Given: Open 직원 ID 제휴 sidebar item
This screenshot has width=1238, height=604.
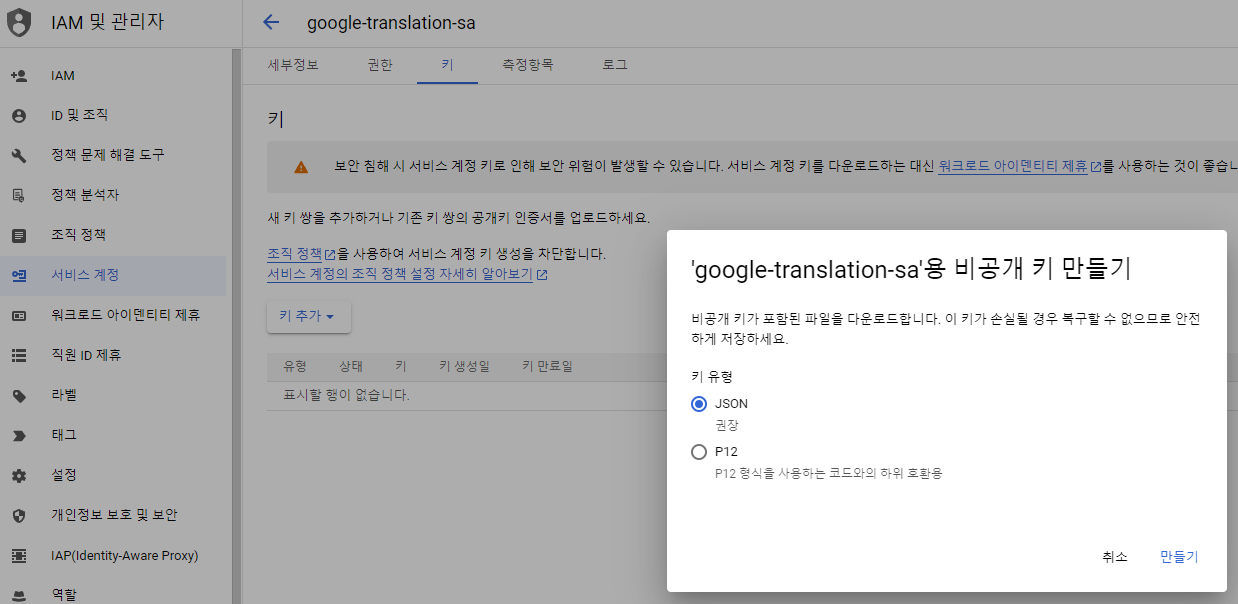Looking at the screenshot, I should click(x=113, y=355).
